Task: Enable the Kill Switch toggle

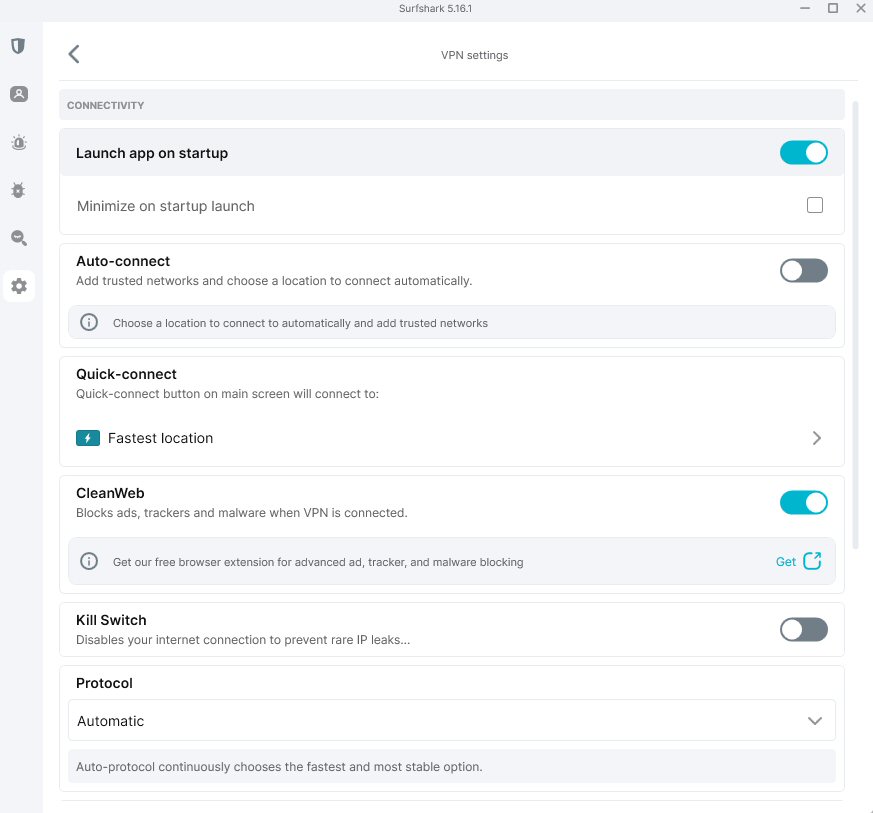Action: click(x=803, y=629)
